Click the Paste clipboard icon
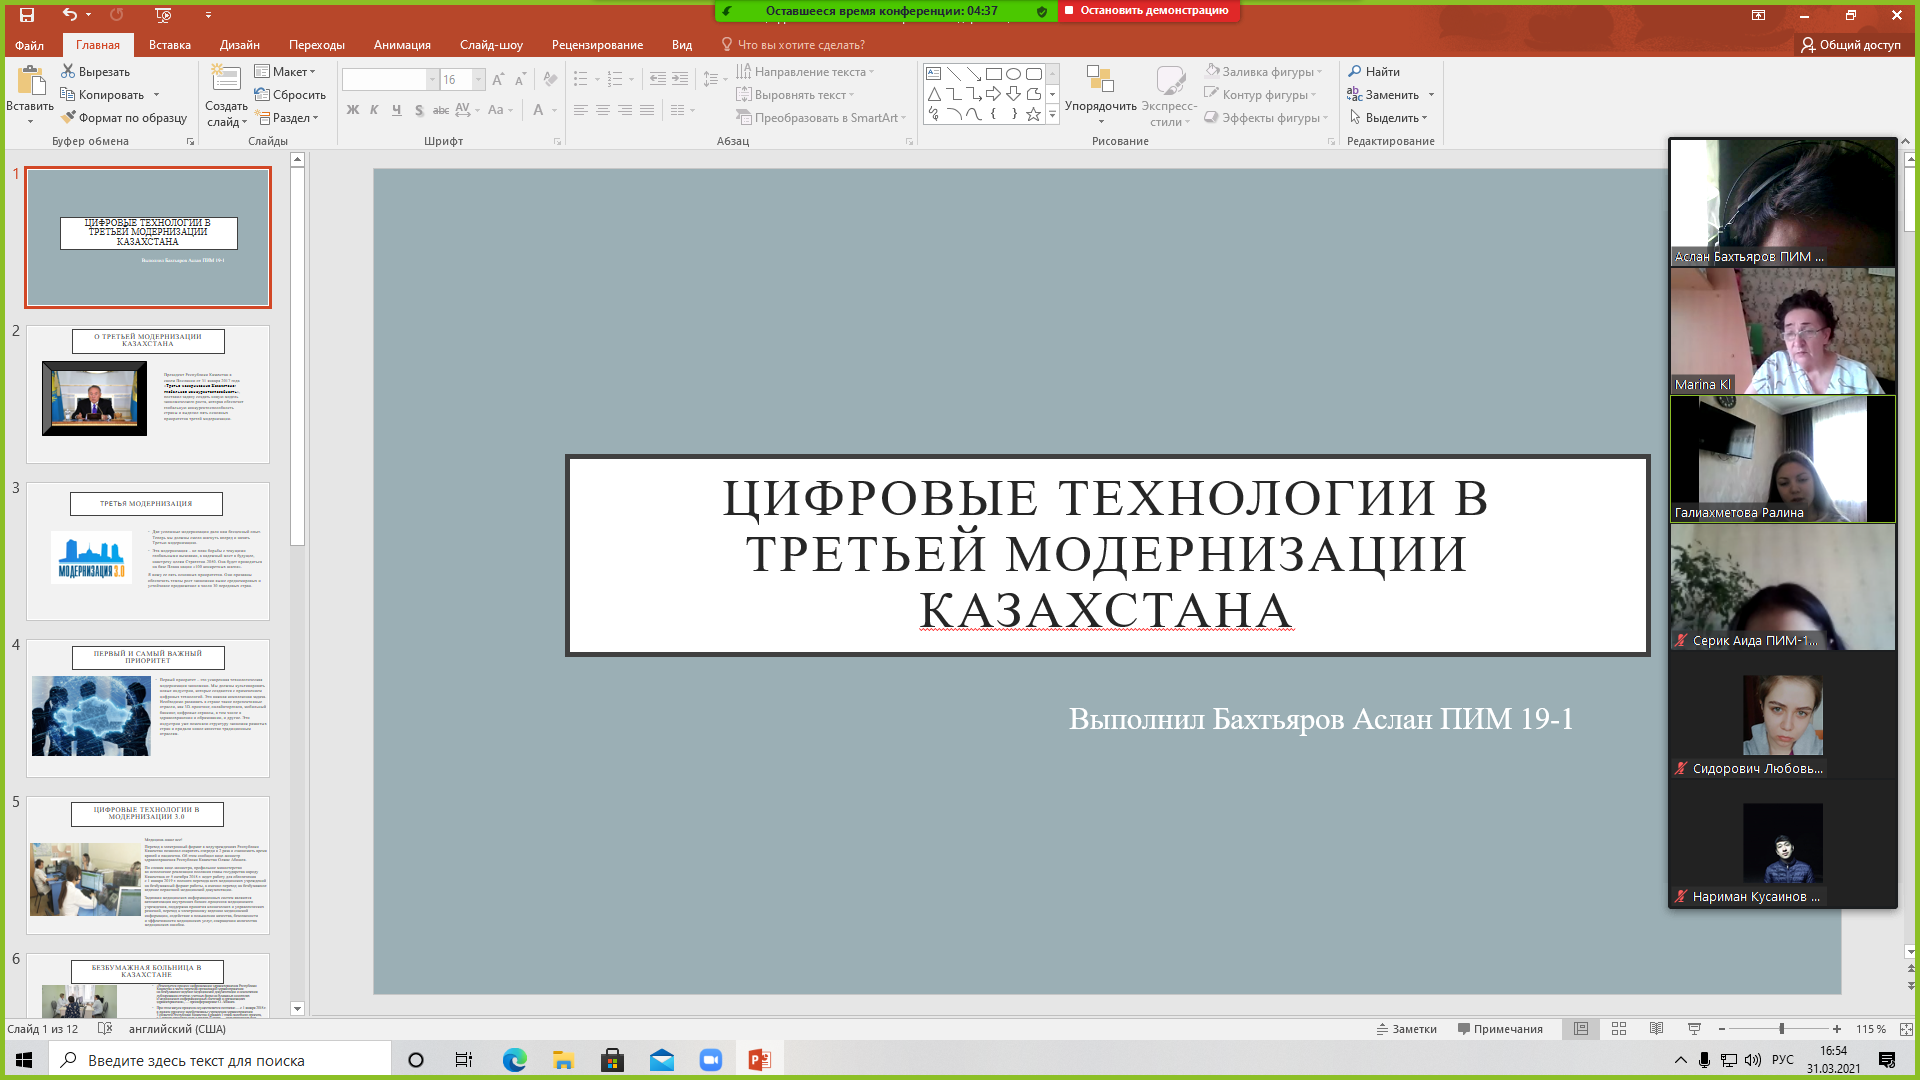Screen dimensions: 1920x1080 pyautogui.click(x=30, y=80)
